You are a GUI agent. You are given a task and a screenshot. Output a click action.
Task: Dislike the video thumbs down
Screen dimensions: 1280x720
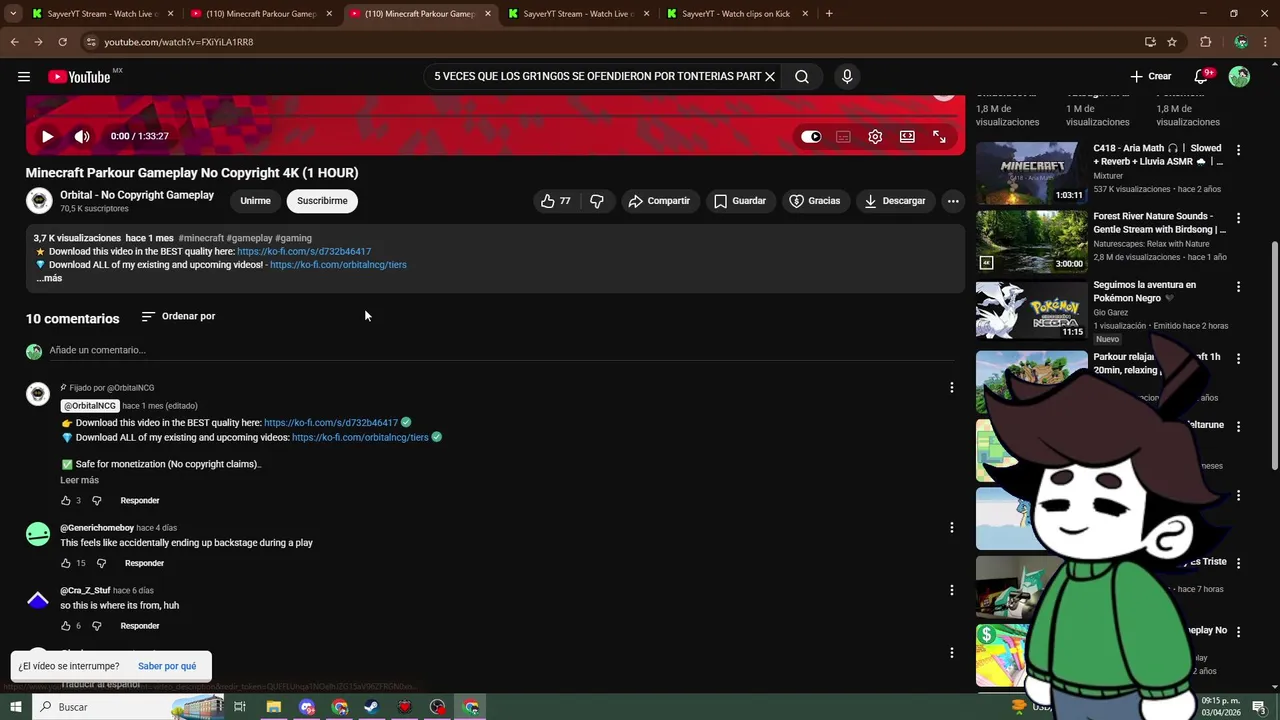(x=597, y=201)
